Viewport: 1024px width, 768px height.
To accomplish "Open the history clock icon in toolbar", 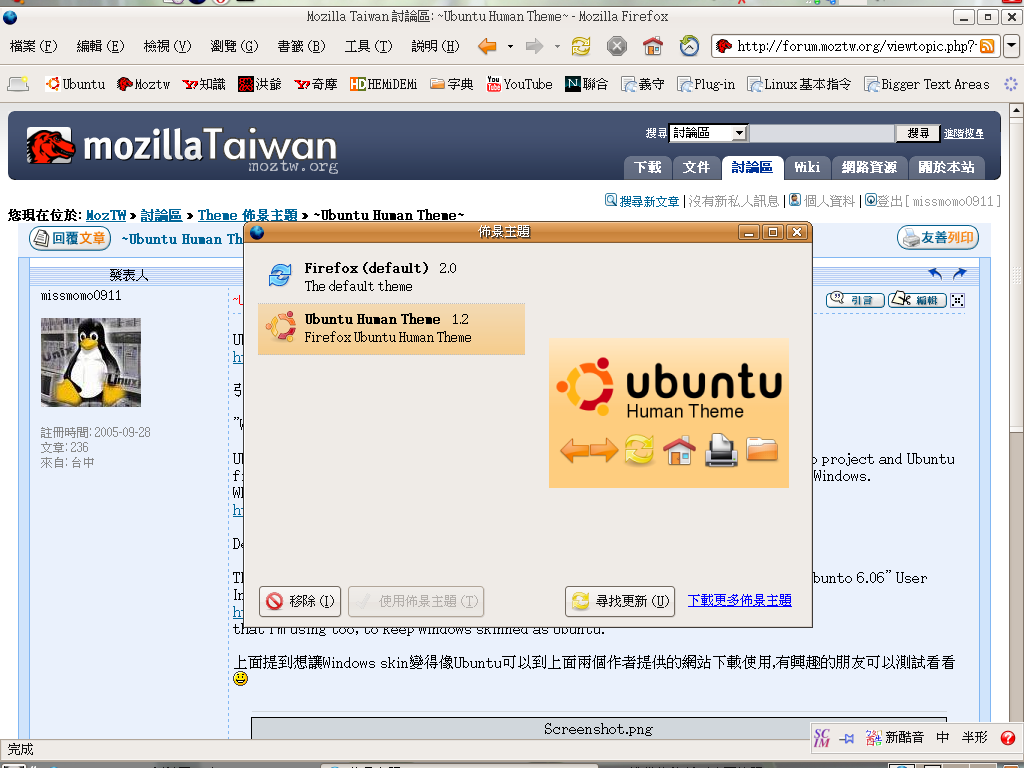I will coord(689,46).
